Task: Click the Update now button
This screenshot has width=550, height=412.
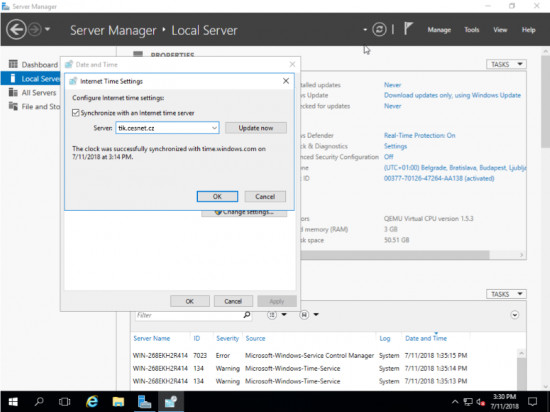Action: pyautogui.click(x=256, y=128)
